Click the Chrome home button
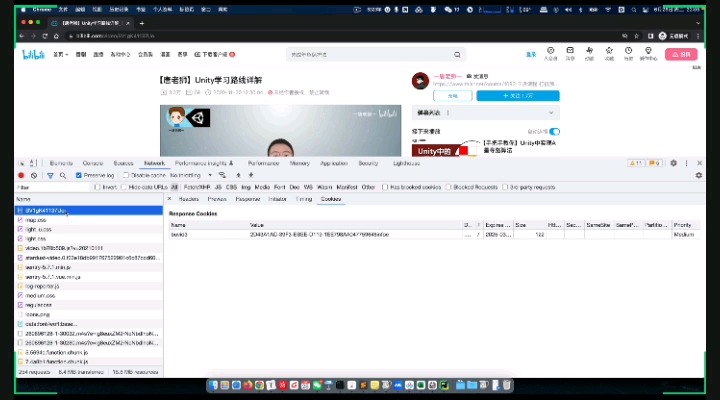Image resolution: width=720 pixels, height=400 pixels. pos(56,36)
